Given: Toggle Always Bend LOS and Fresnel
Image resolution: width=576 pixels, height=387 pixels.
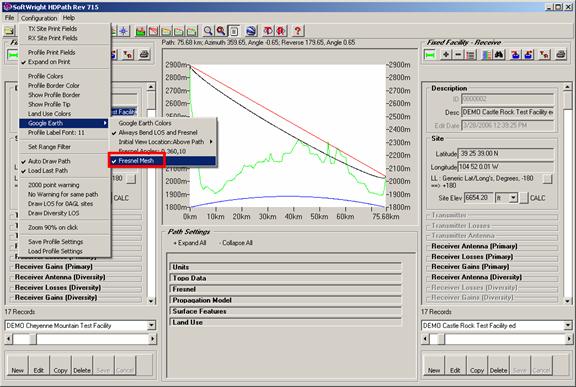Looking at the screenshot, I should (x=162, y=132).
